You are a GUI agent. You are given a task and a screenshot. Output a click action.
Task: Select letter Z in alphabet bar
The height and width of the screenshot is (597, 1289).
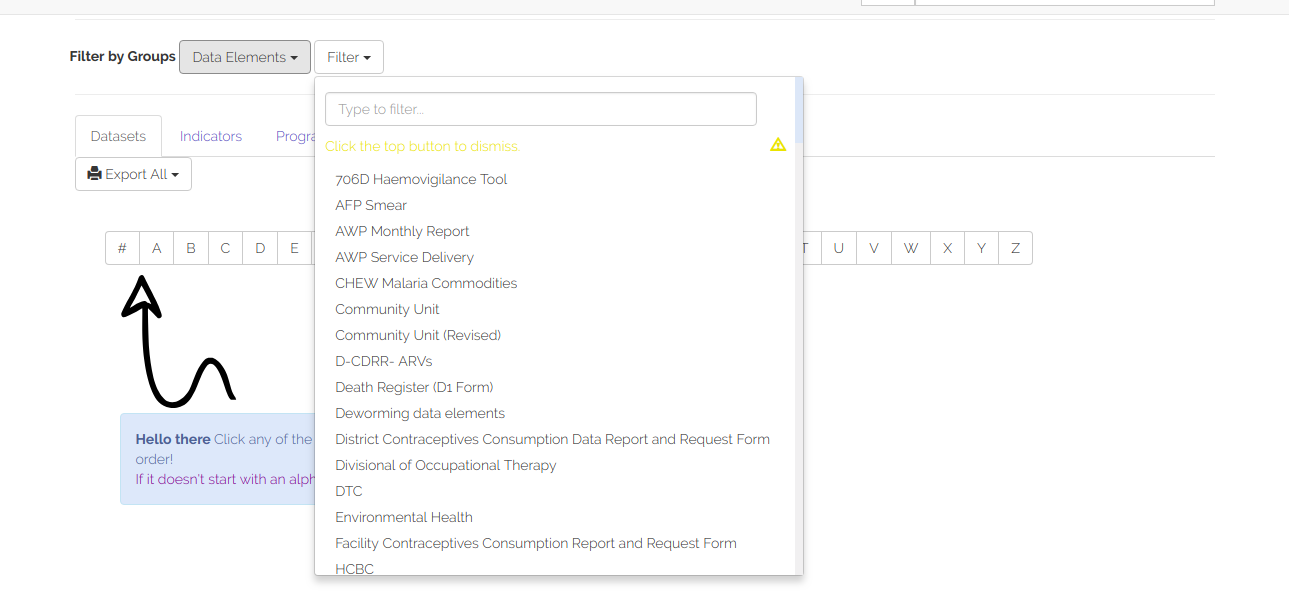click(x=1015, y=248)
